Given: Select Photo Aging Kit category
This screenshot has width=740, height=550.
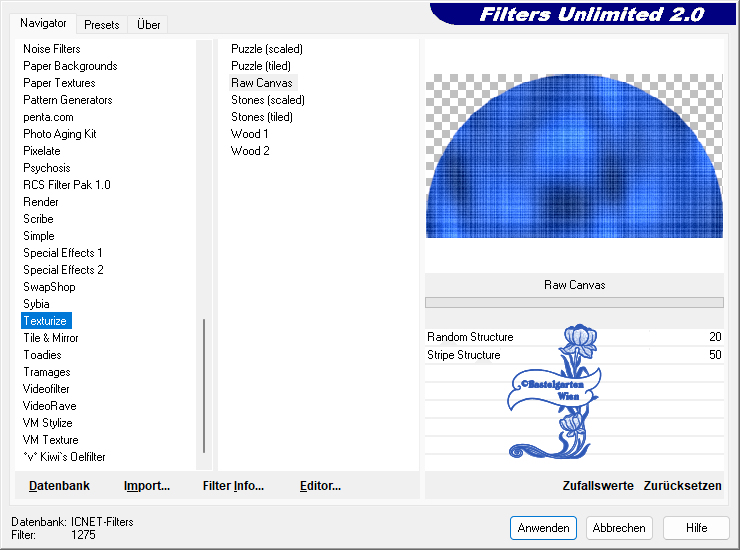Looking at the screenshot, I should [x=60, y=134].
